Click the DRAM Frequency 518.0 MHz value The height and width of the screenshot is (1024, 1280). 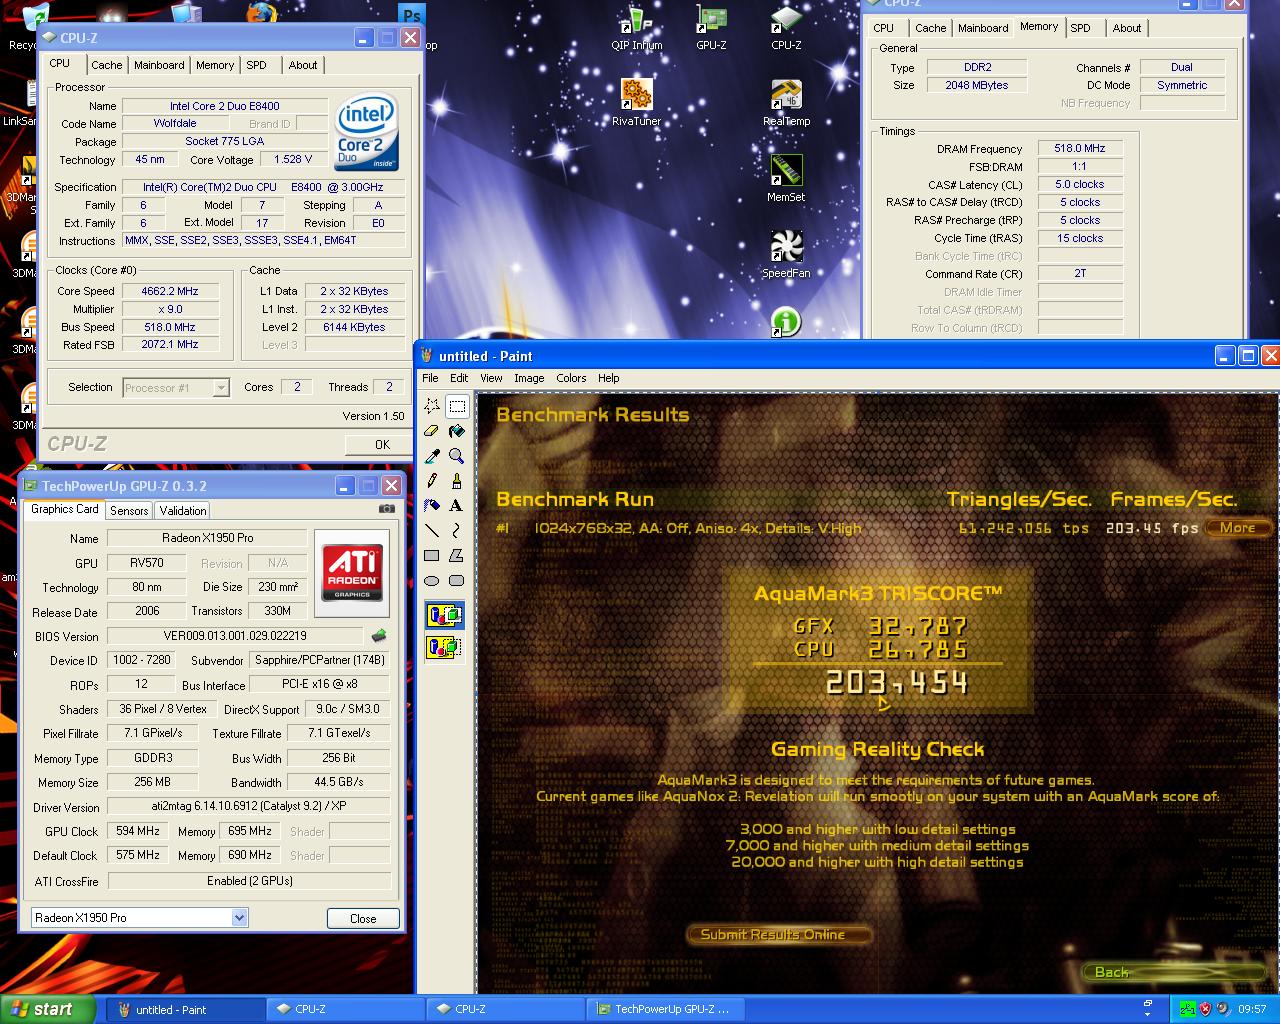point(1080,148)
